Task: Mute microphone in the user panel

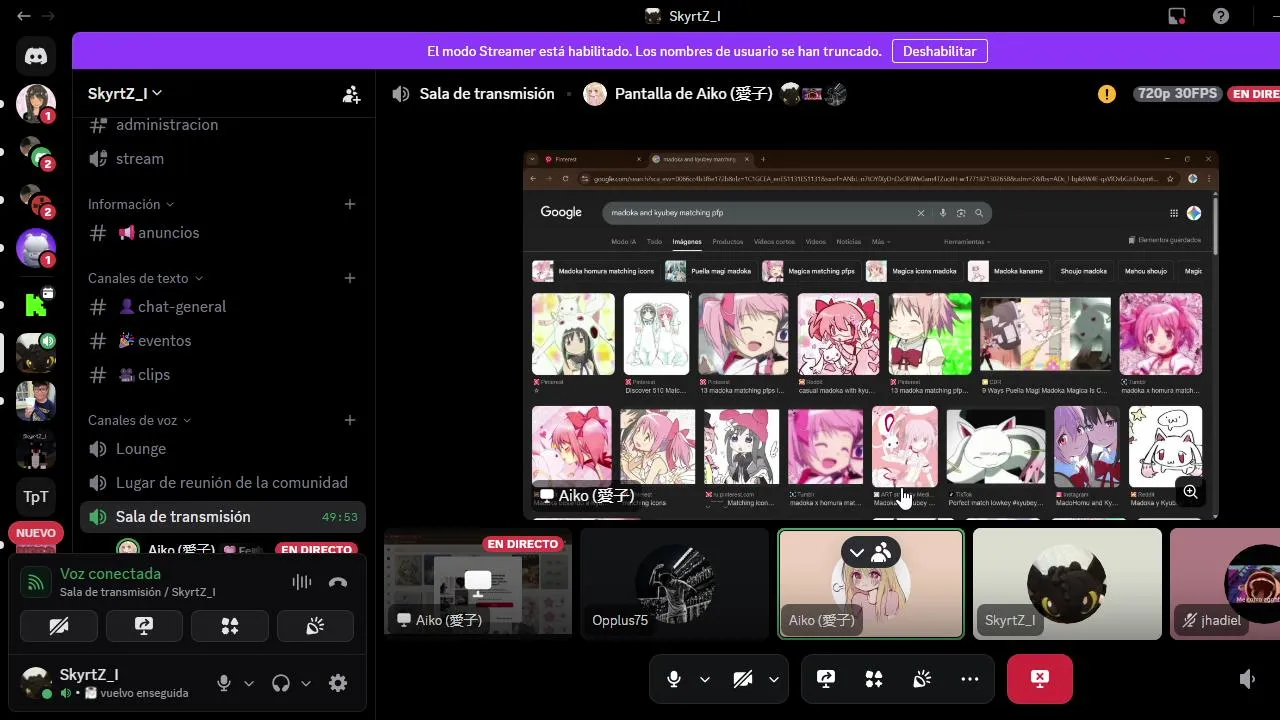Action: 224,683
